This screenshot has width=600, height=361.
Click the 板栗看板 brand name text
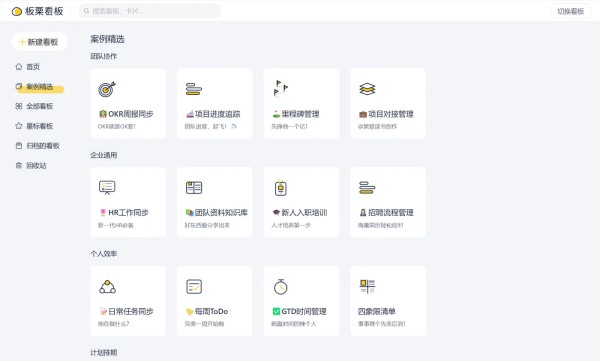click(44, 11)
